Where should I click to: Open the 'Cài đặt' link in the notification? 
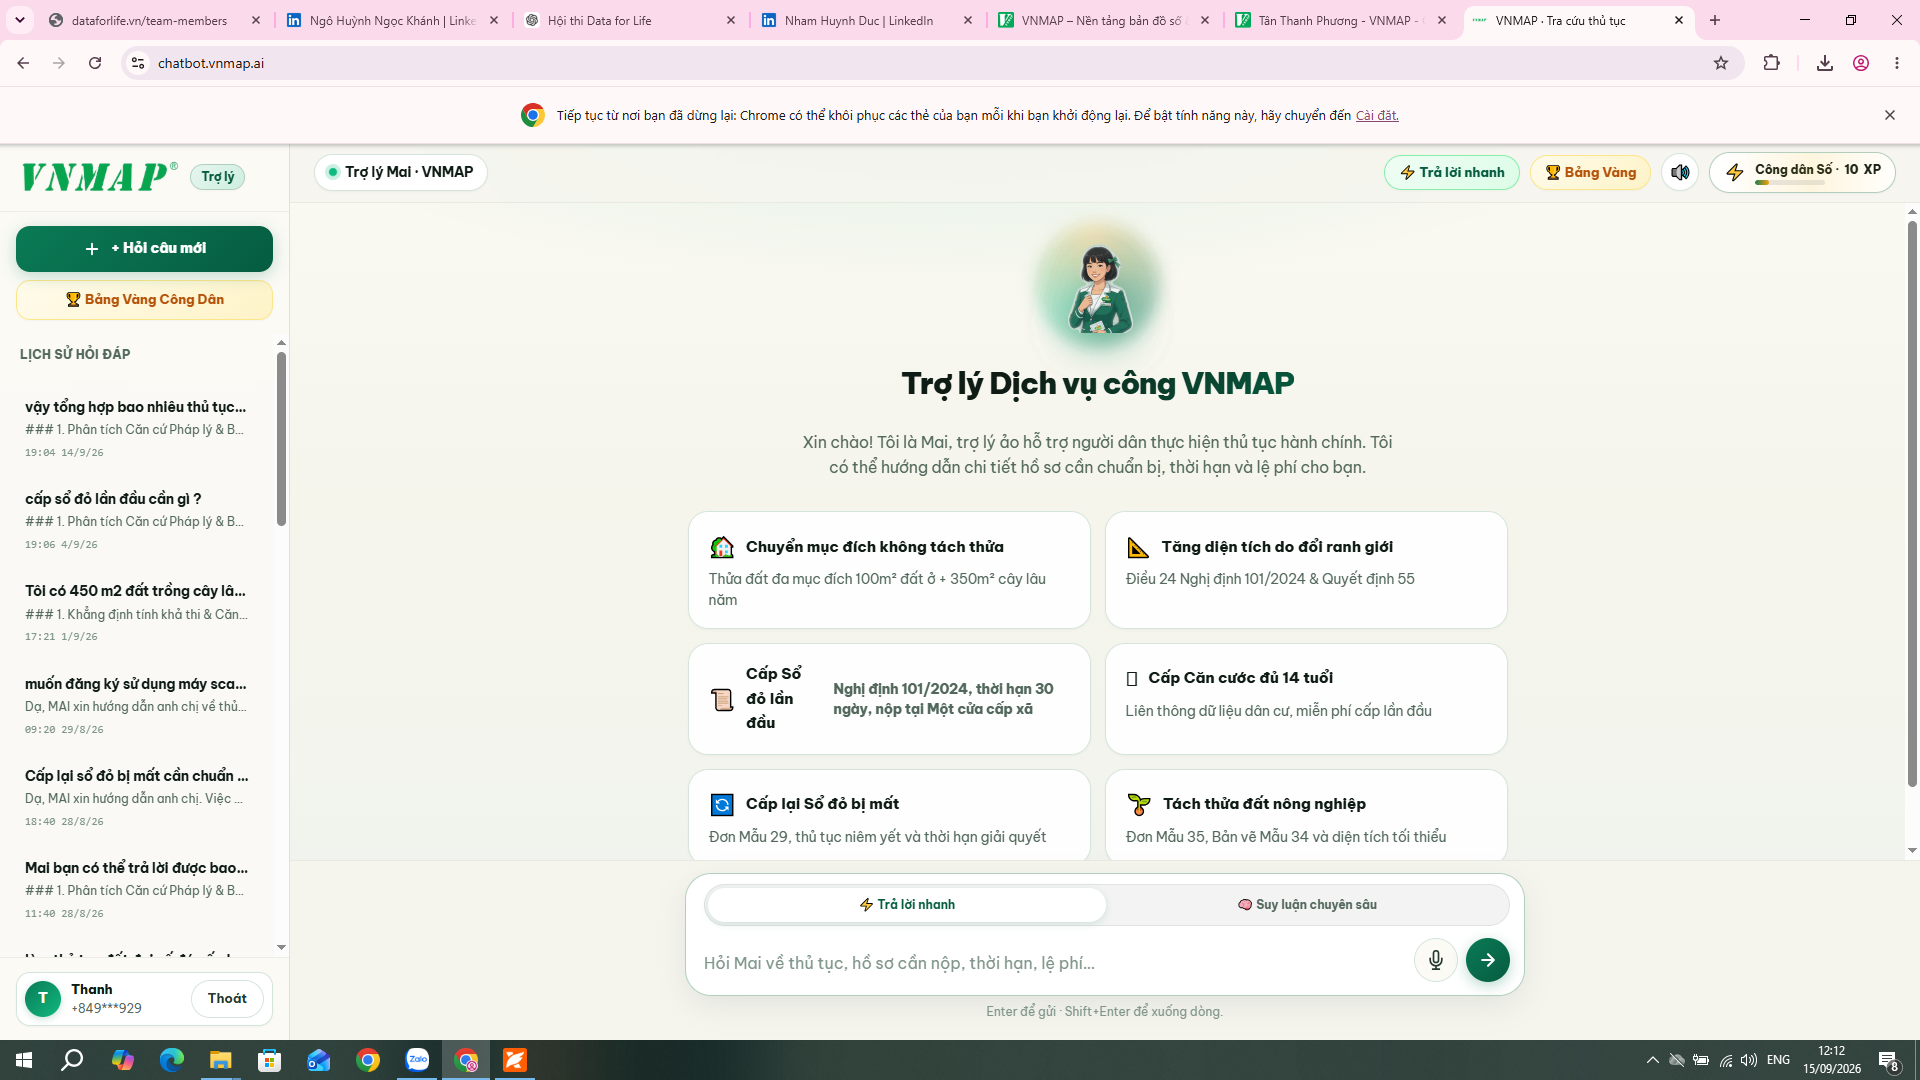coord(1376,115)
